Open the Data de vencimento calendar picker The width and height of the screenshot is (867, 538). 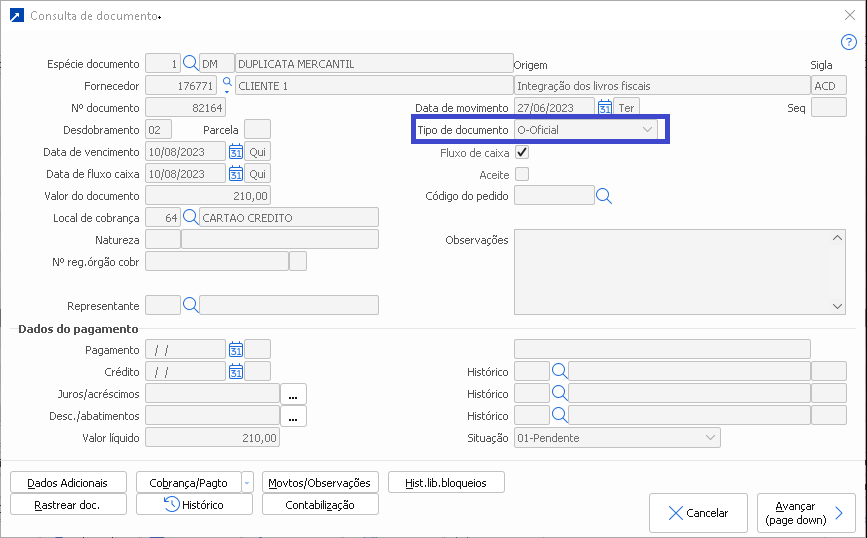236,152
